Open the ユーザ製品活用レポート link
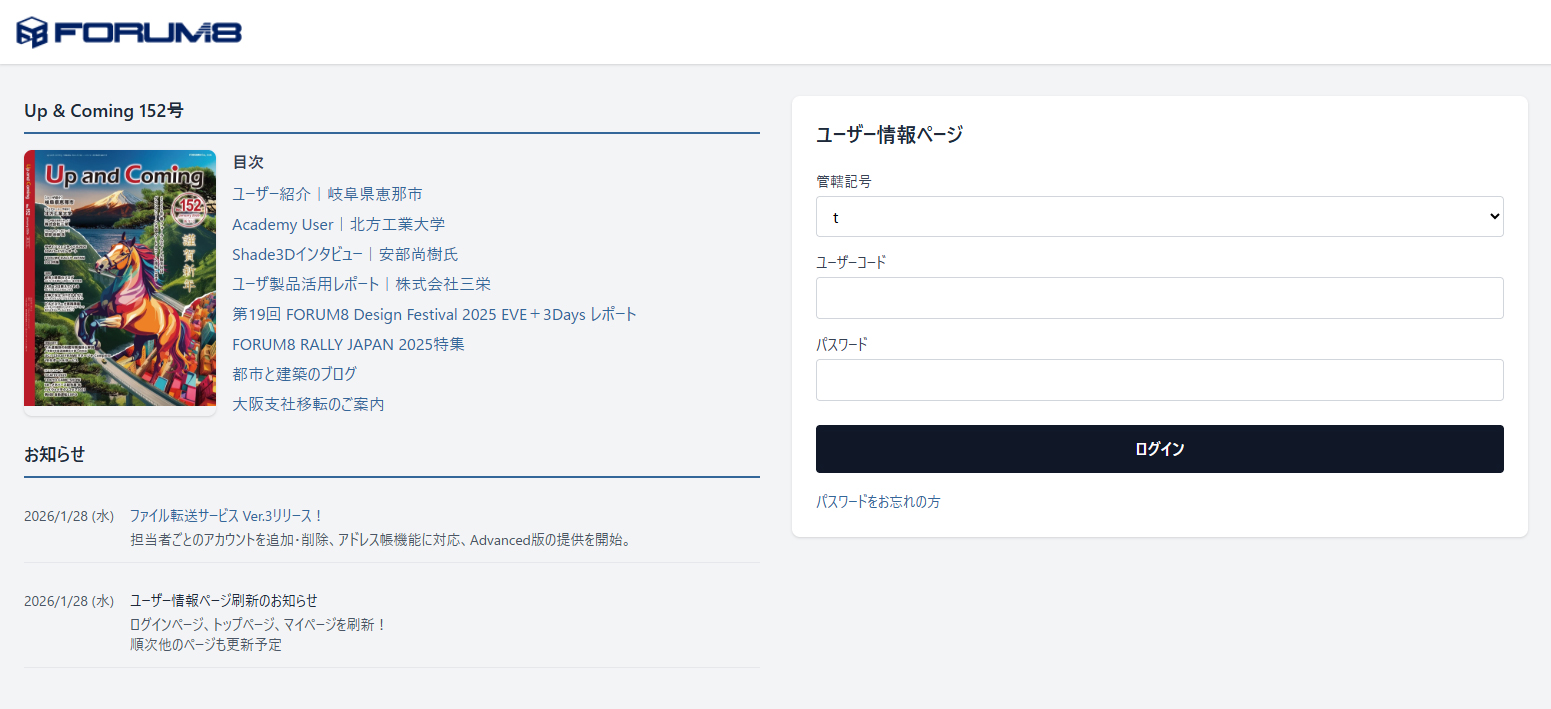 point(305,284)
